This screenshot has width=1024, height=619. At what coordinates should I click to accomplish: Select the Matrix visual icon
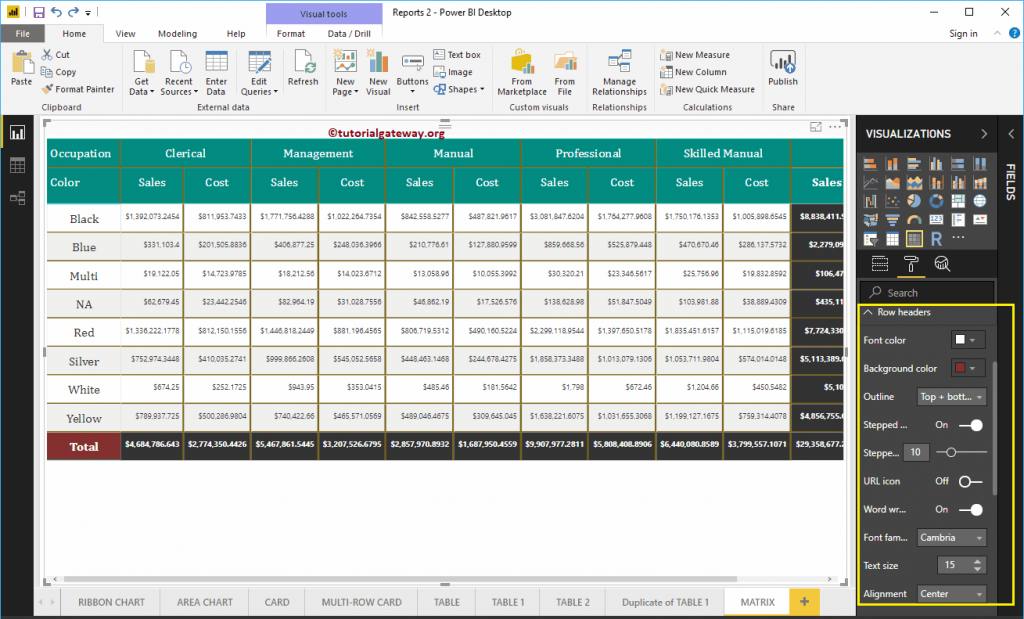pos(914,239)
